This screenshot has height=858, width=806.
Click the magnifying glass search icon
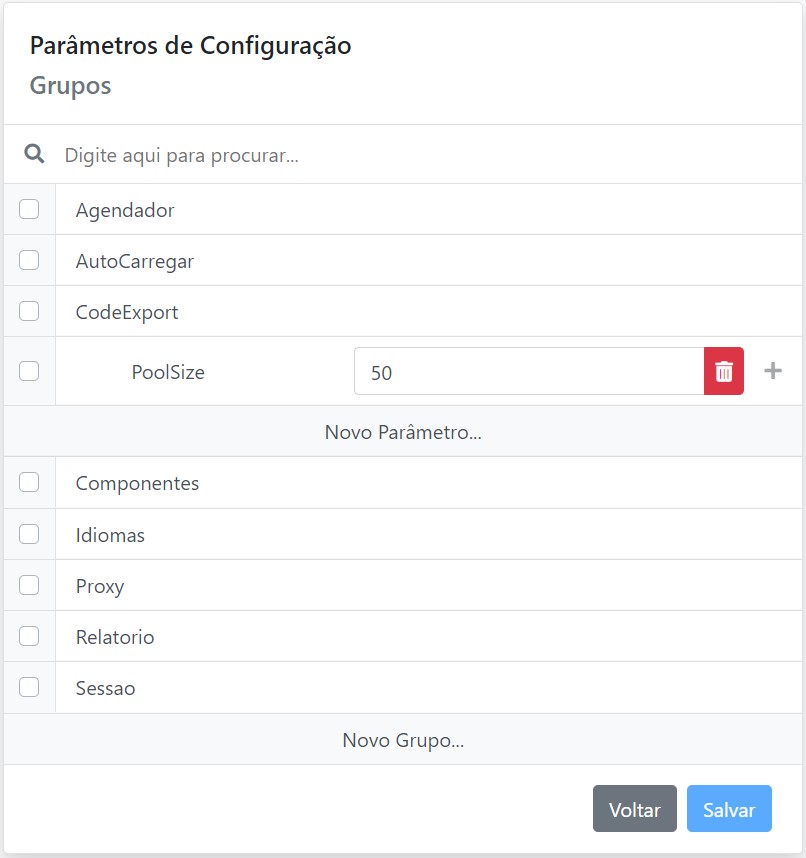pyautogui.click(x=34, y=154)
